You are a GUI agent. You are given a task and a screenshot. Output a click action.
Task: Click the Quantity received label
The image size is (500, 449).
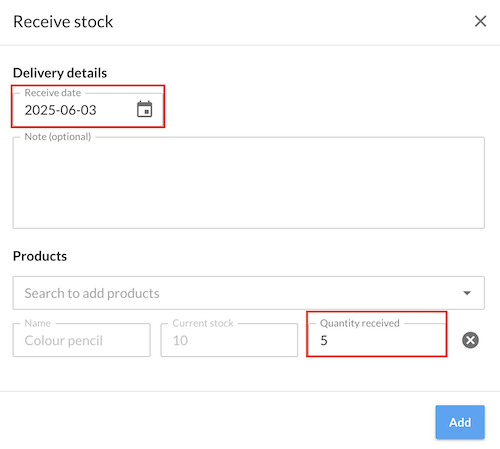360,323
